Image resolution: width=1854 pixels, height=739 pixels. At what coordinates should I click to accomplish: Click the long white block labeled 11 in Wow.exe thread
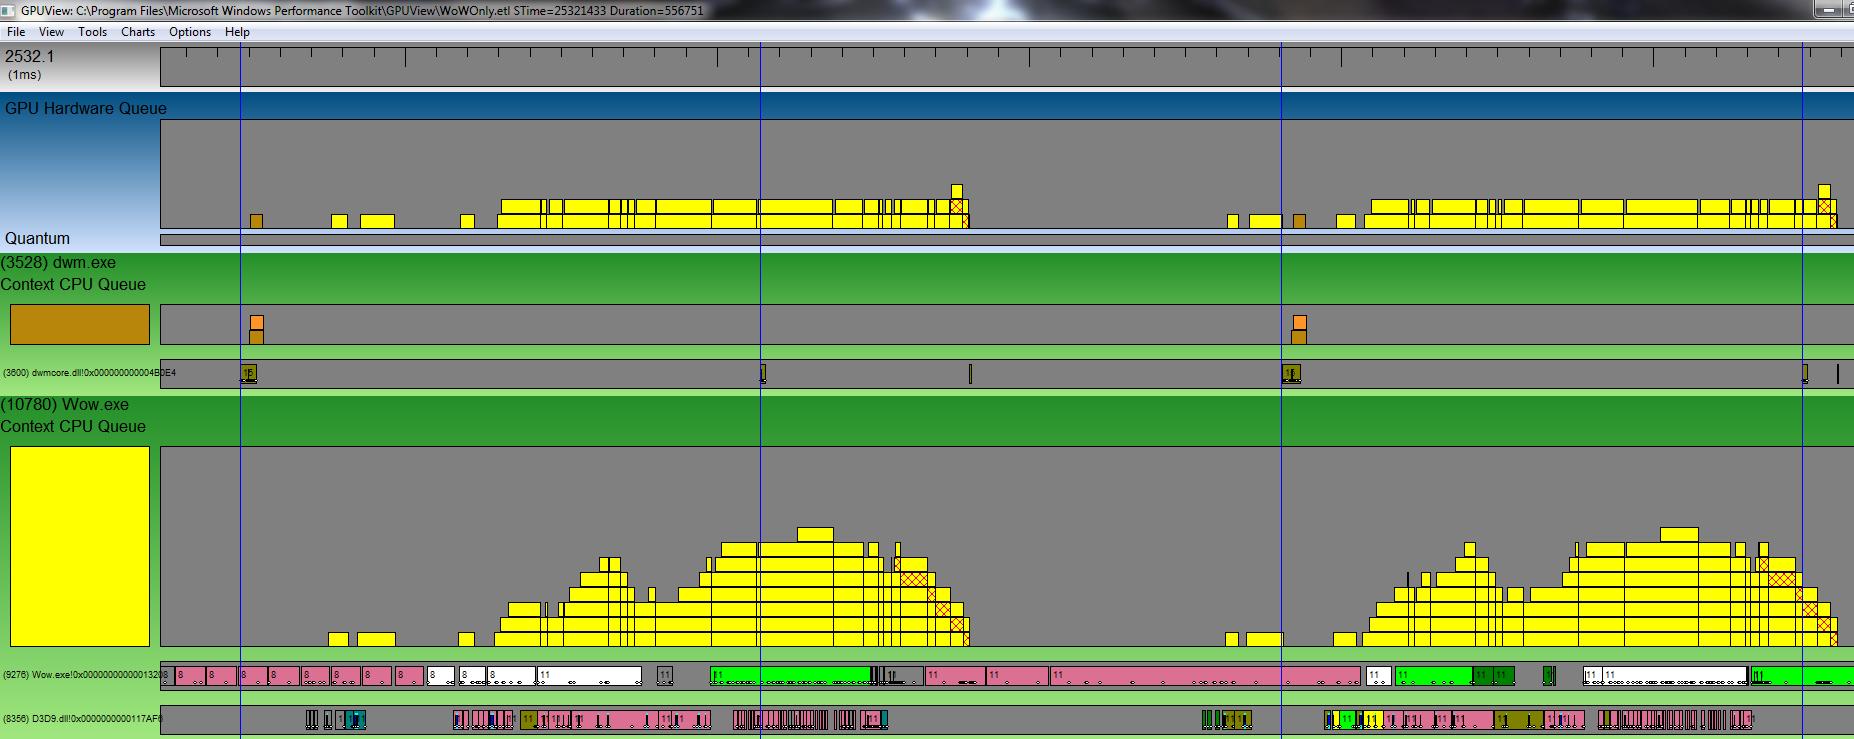pyautogui.click(x=589, y=676)
